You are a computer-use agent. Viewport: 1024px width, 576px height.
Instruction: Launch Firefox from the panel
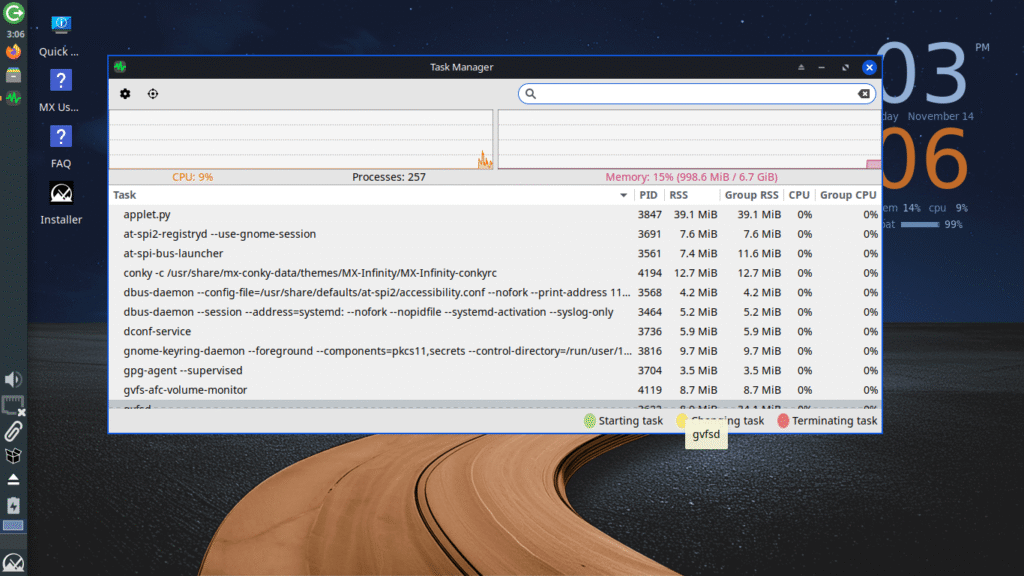click(x=14, y=51)
